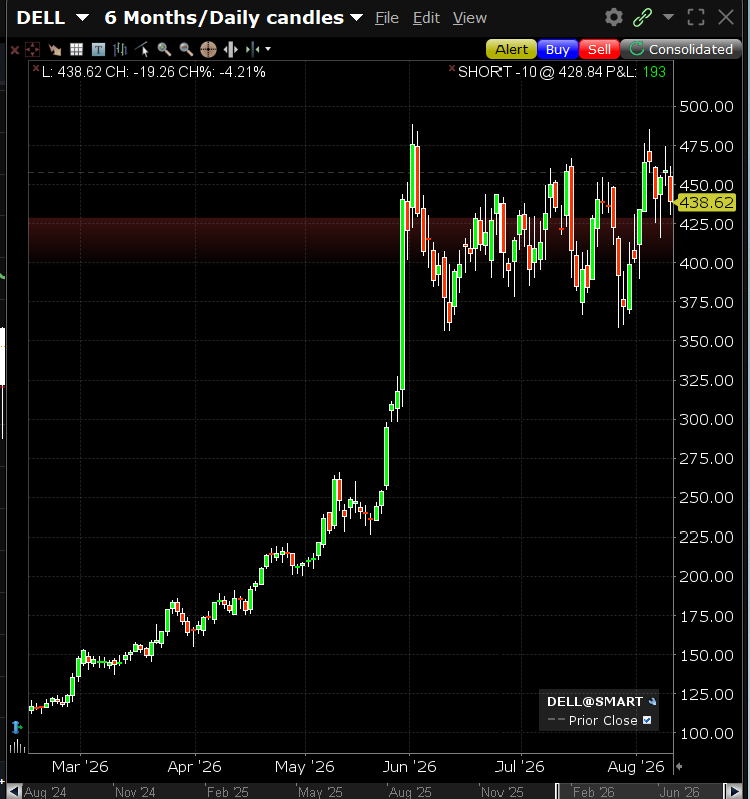Open chart settings via gear icon
This screenshot has width=750, height=799.
[x=613, y=17]
